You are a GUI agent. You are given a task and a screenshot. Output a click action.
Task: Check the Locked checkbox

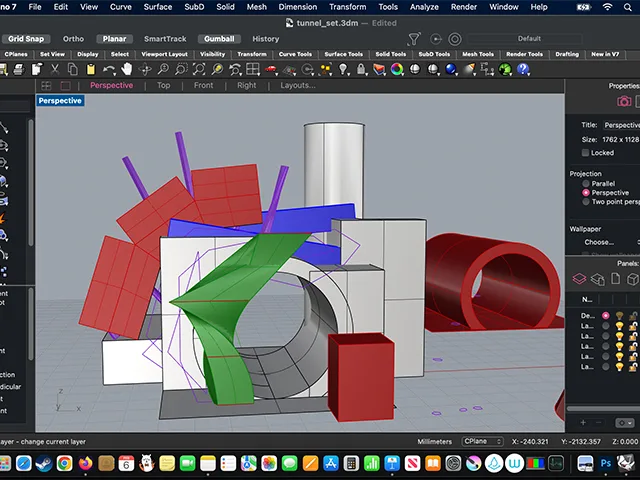585,153
